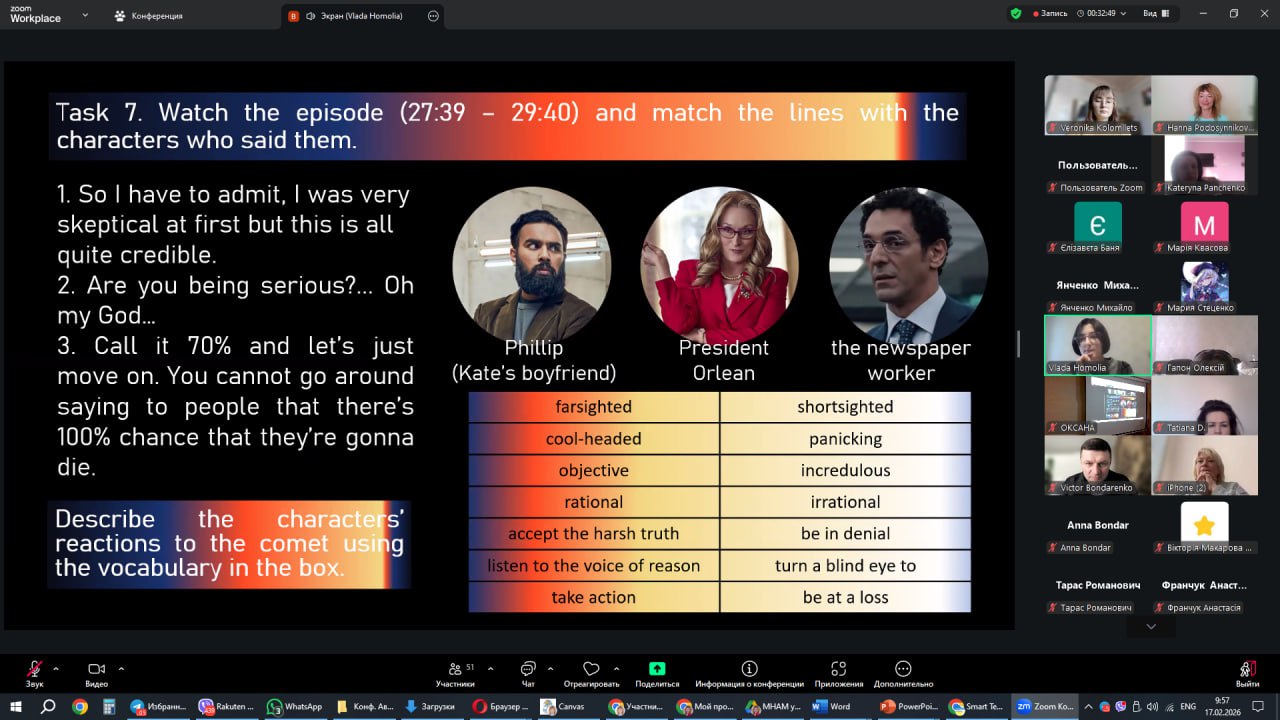The image size is (1280, 720).
Task: Open shared screen options ellipsis menu
Action: (433, 16)
